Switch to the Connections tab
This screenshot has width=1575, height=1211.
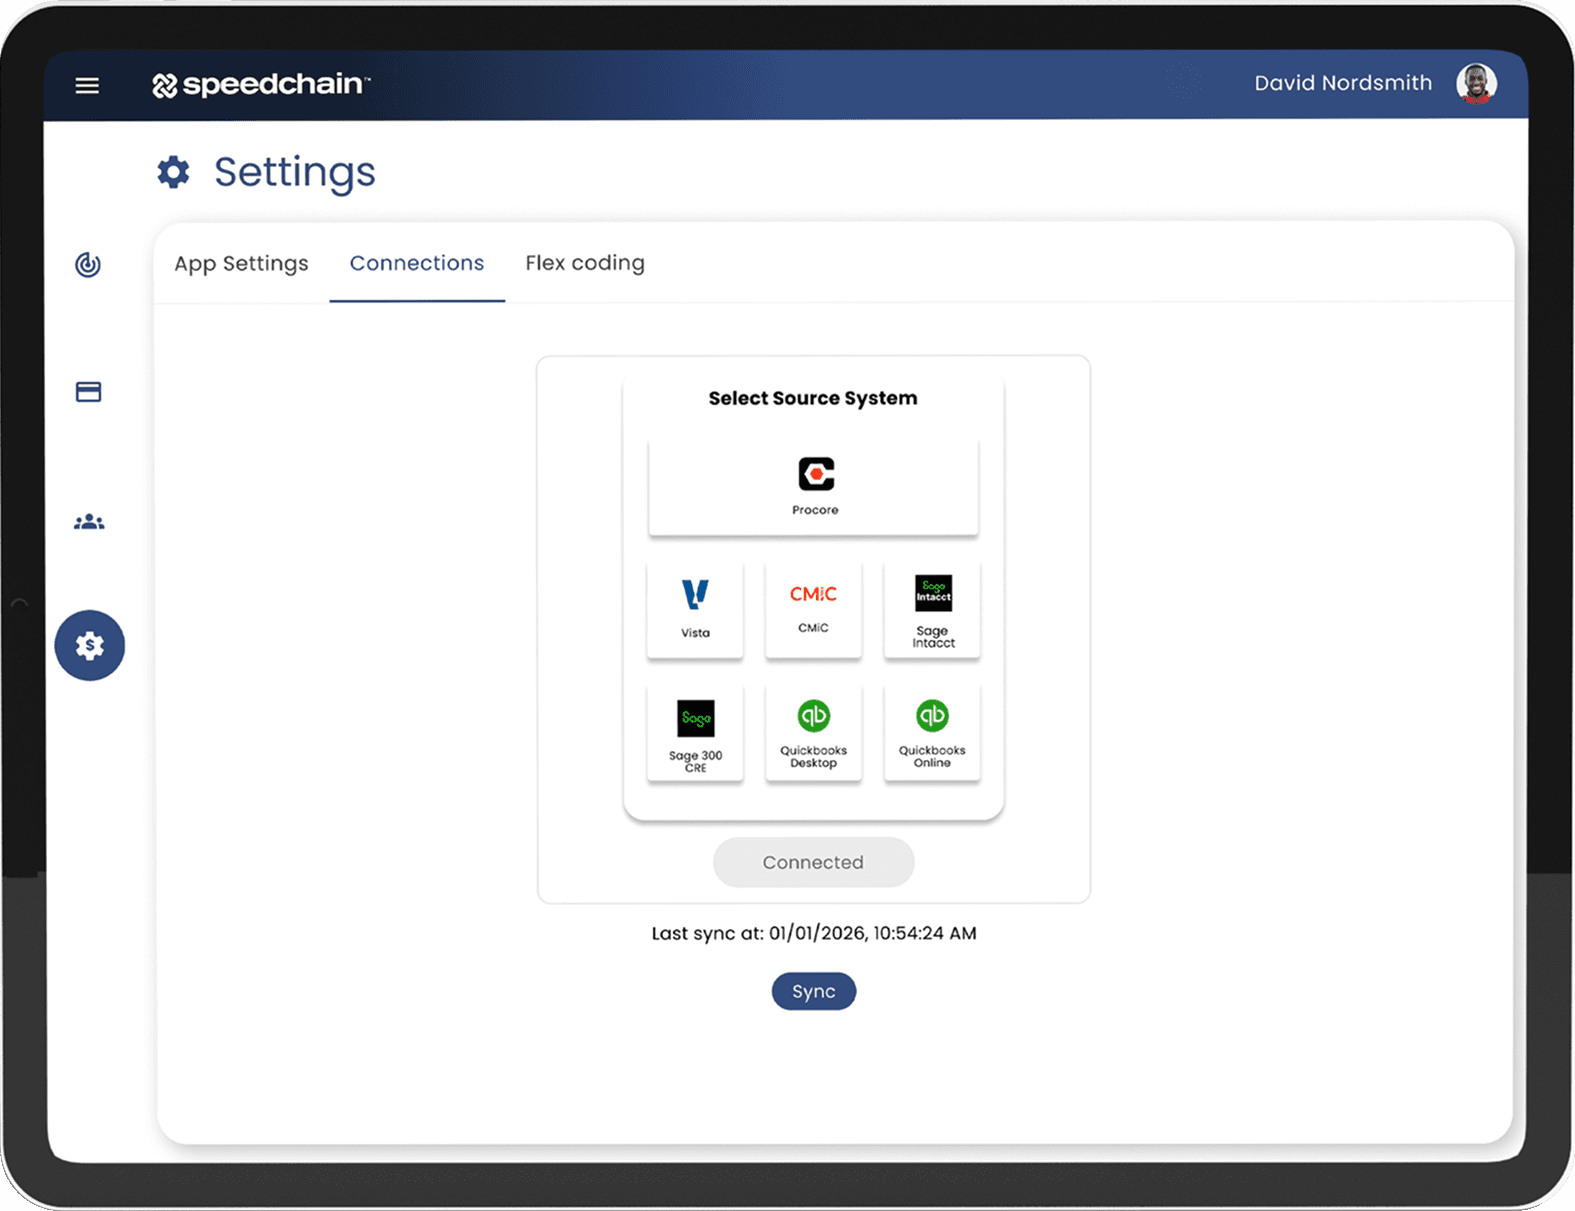[417, 263]
